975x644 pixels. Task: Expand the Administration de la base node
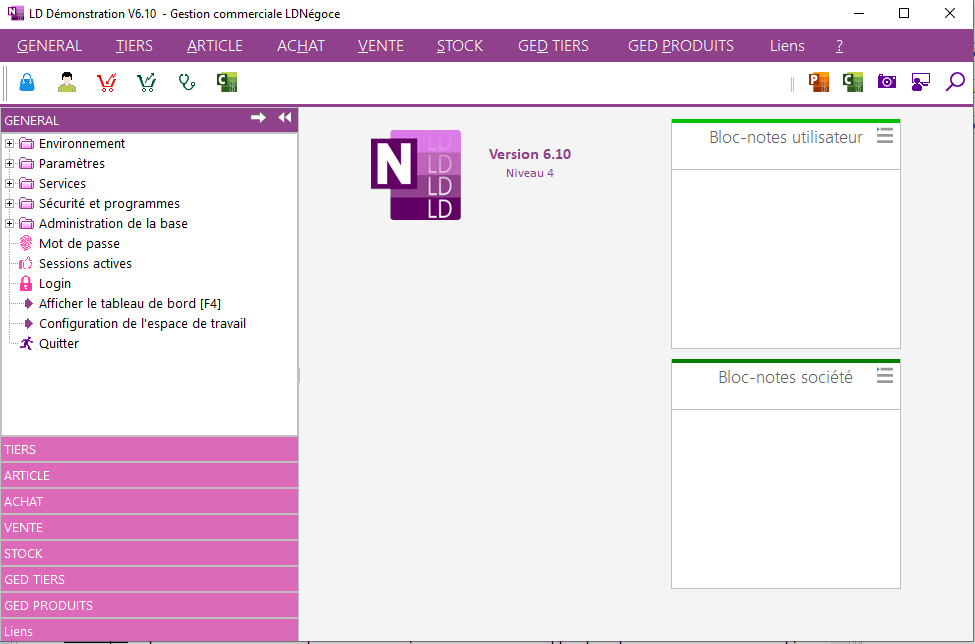[10, 224]
